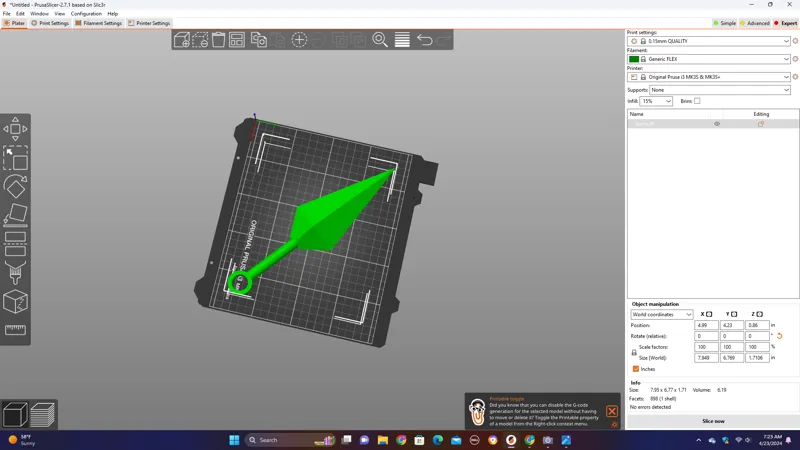Switch to the Filament Settings tab
This screenshot has height=450, width=800.
tap(98, 23)
